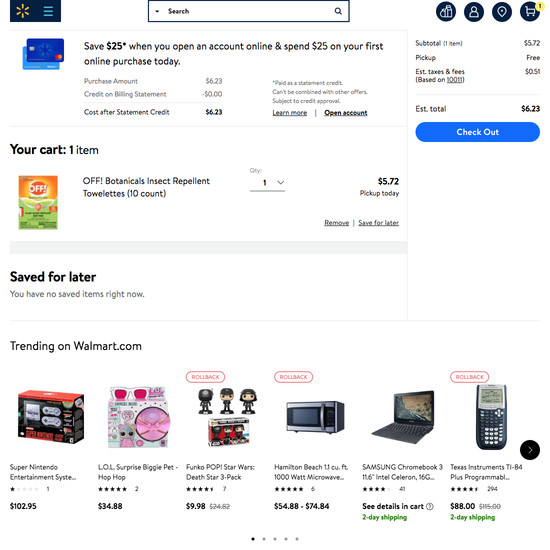Open the hamburger menu icon

(x=48, y=11)
